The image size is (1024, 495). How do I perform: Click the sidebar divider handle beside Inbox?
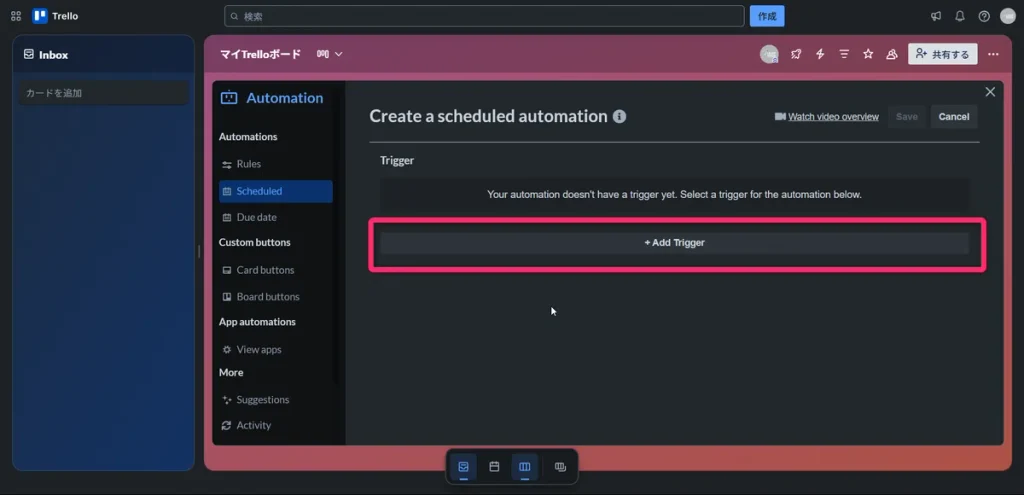pos(199,251)
